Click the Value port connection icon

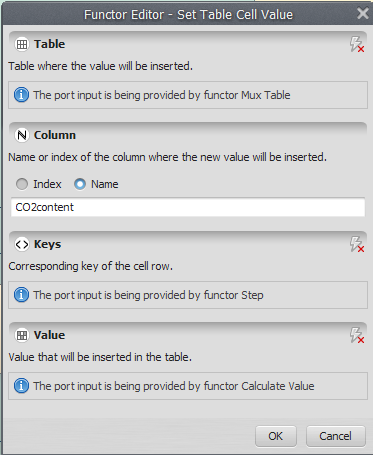pyautogui.click(x=357, y=335)
